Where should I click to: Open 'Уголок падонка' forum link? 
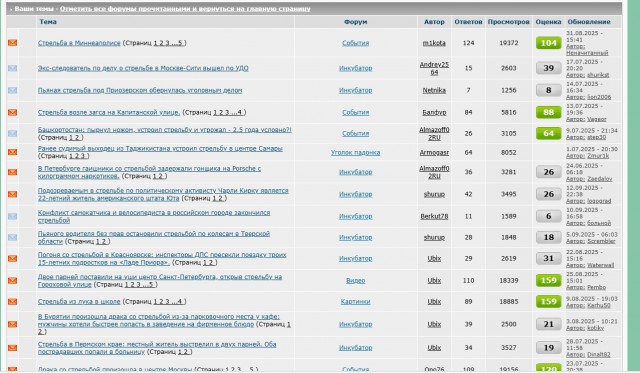click(356, 153)
